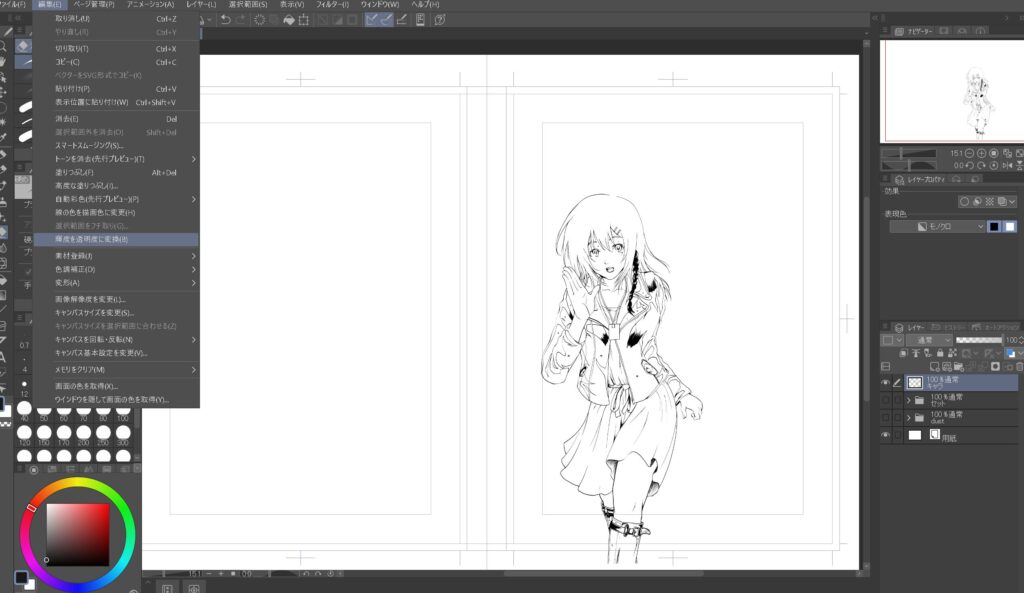Click the Undo arrow in the command bar

tap(228, 20)
